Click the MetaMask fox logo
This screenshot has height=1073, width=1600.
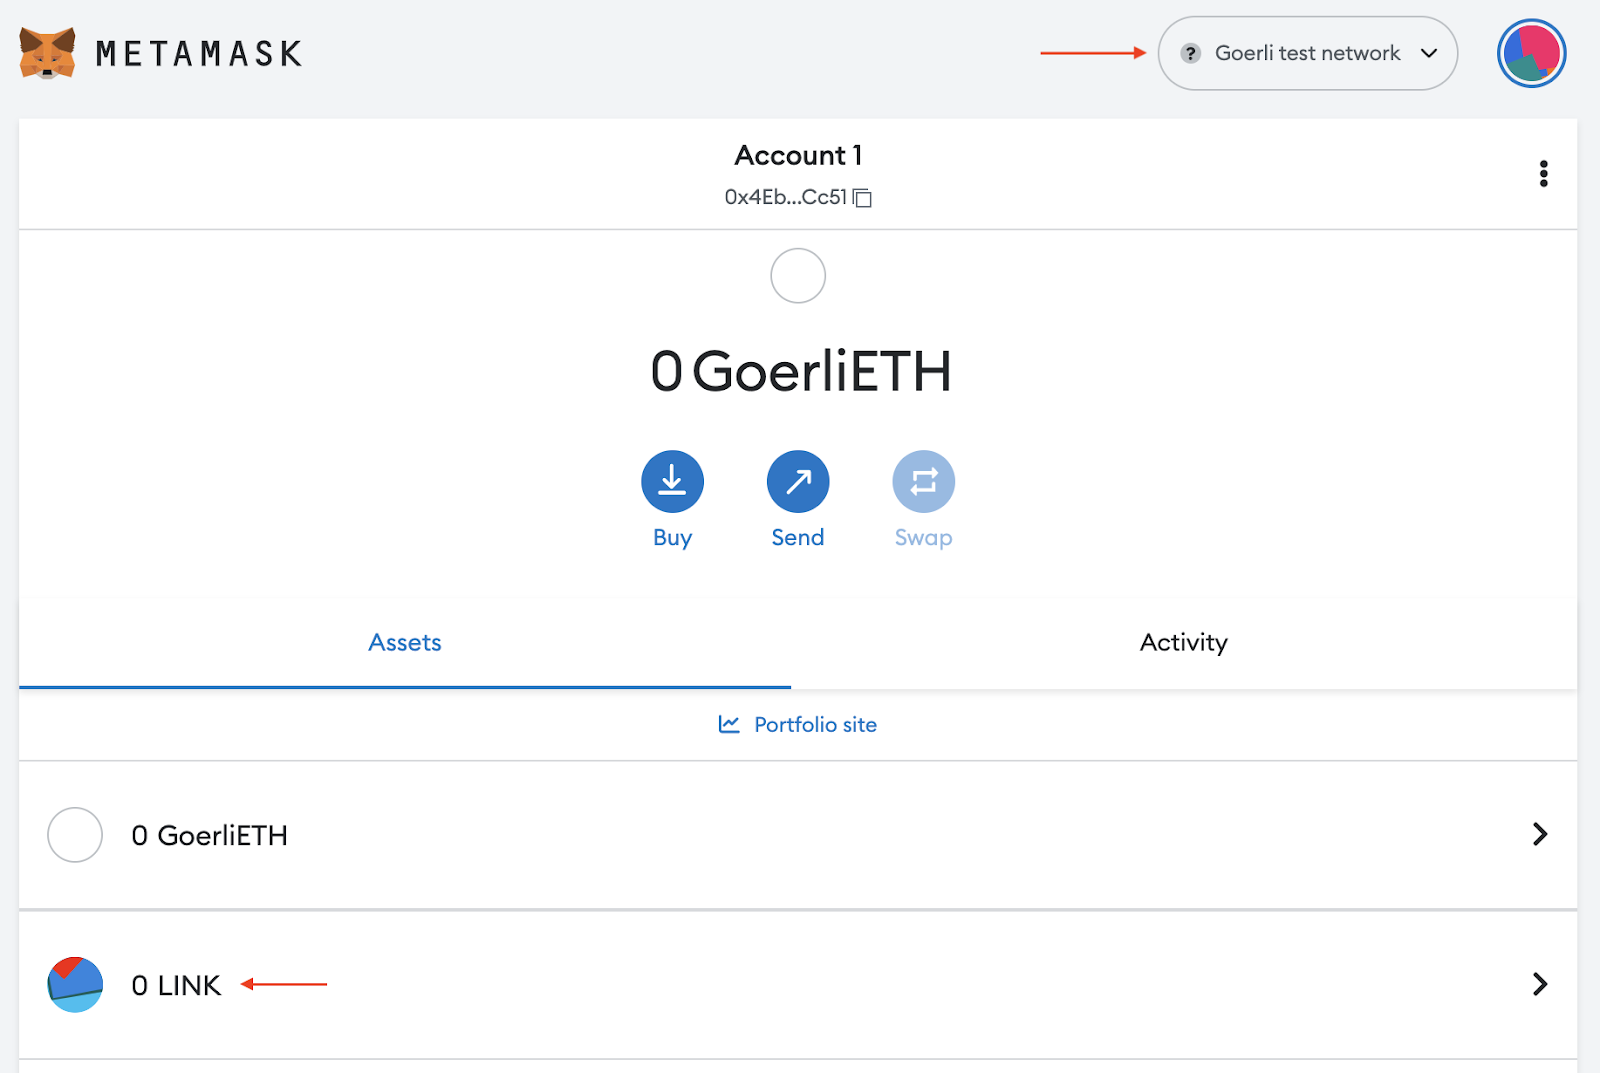pos(45,53)
